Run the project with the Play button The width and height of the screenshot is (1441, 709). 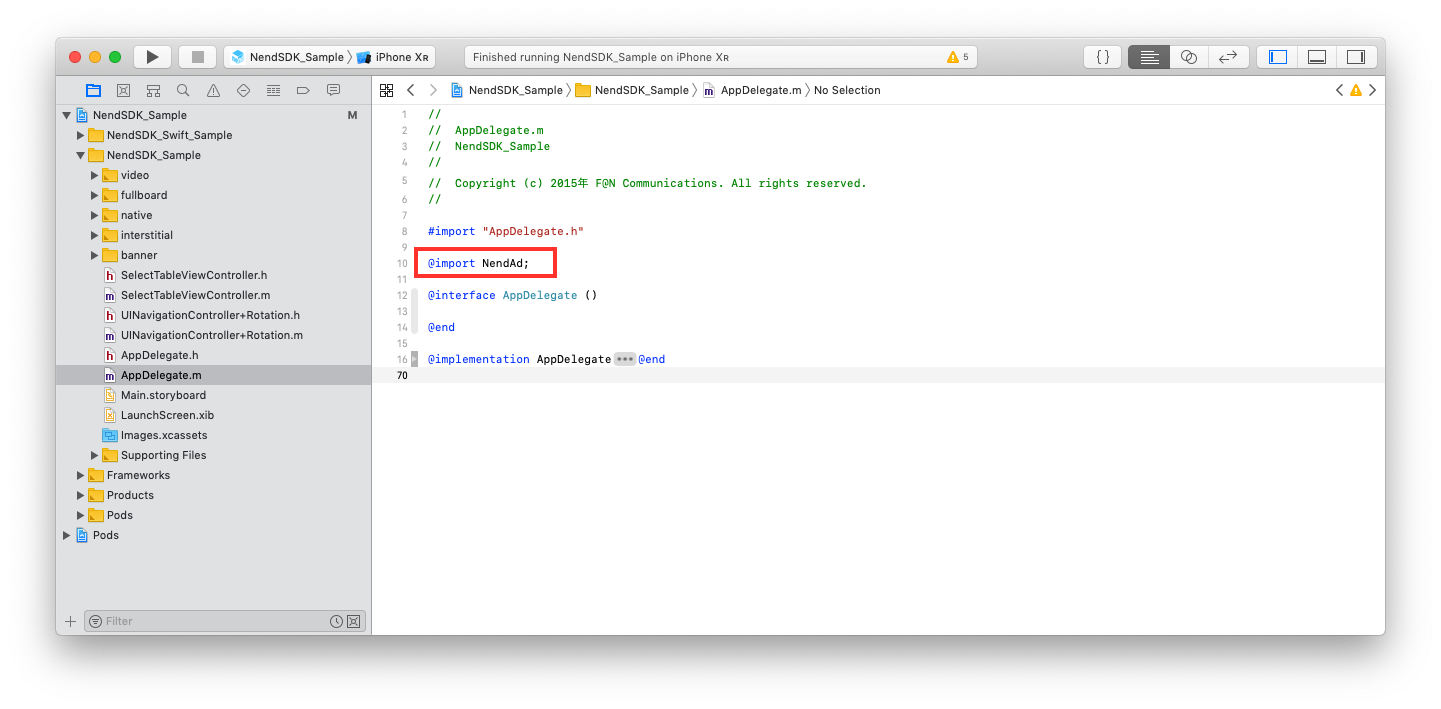click(x=152, y=57)
